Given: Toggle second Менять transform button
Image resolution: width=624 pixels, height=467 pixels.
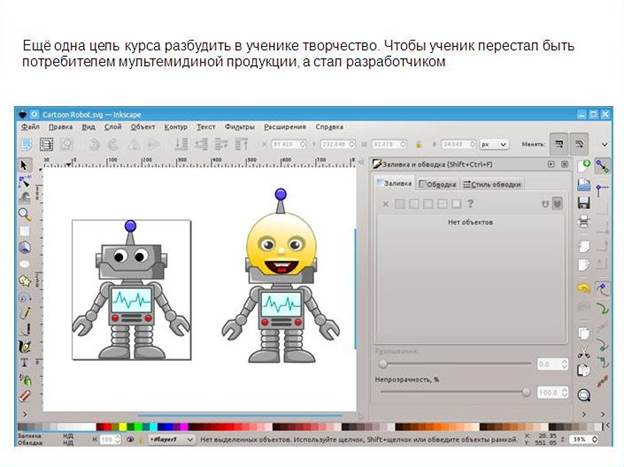Looking at the screenshot, I should coord(579,144).
